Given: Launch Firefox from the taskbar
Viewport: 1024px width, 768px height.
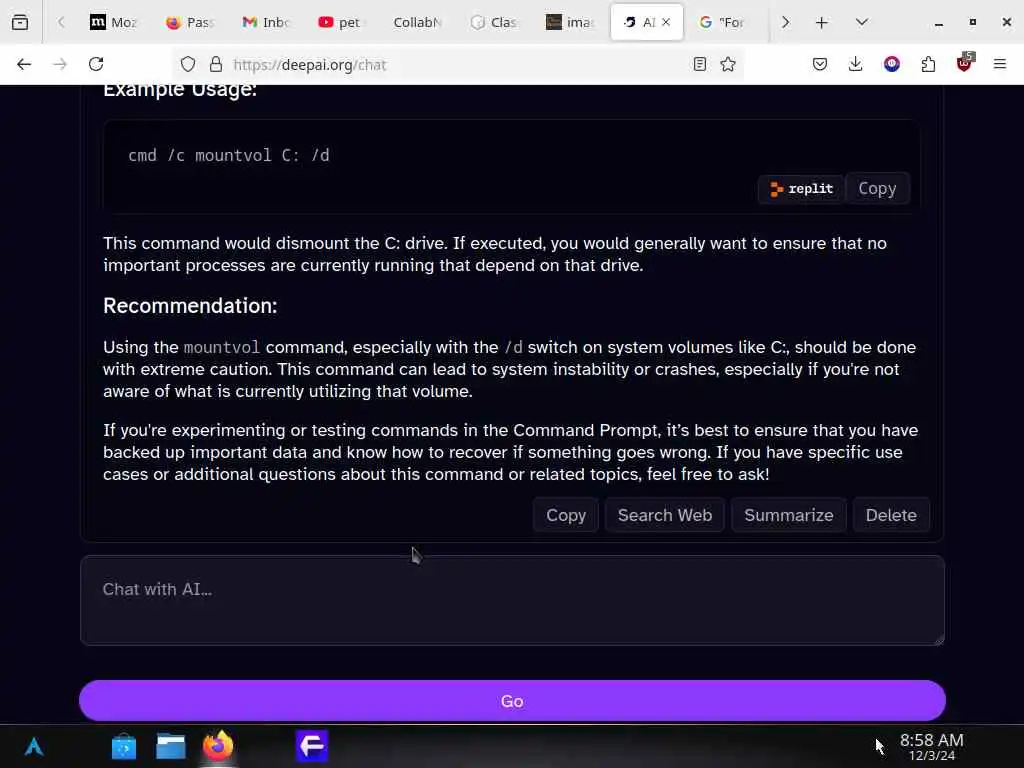Looking at the screenshot, I should coord(217,746).
